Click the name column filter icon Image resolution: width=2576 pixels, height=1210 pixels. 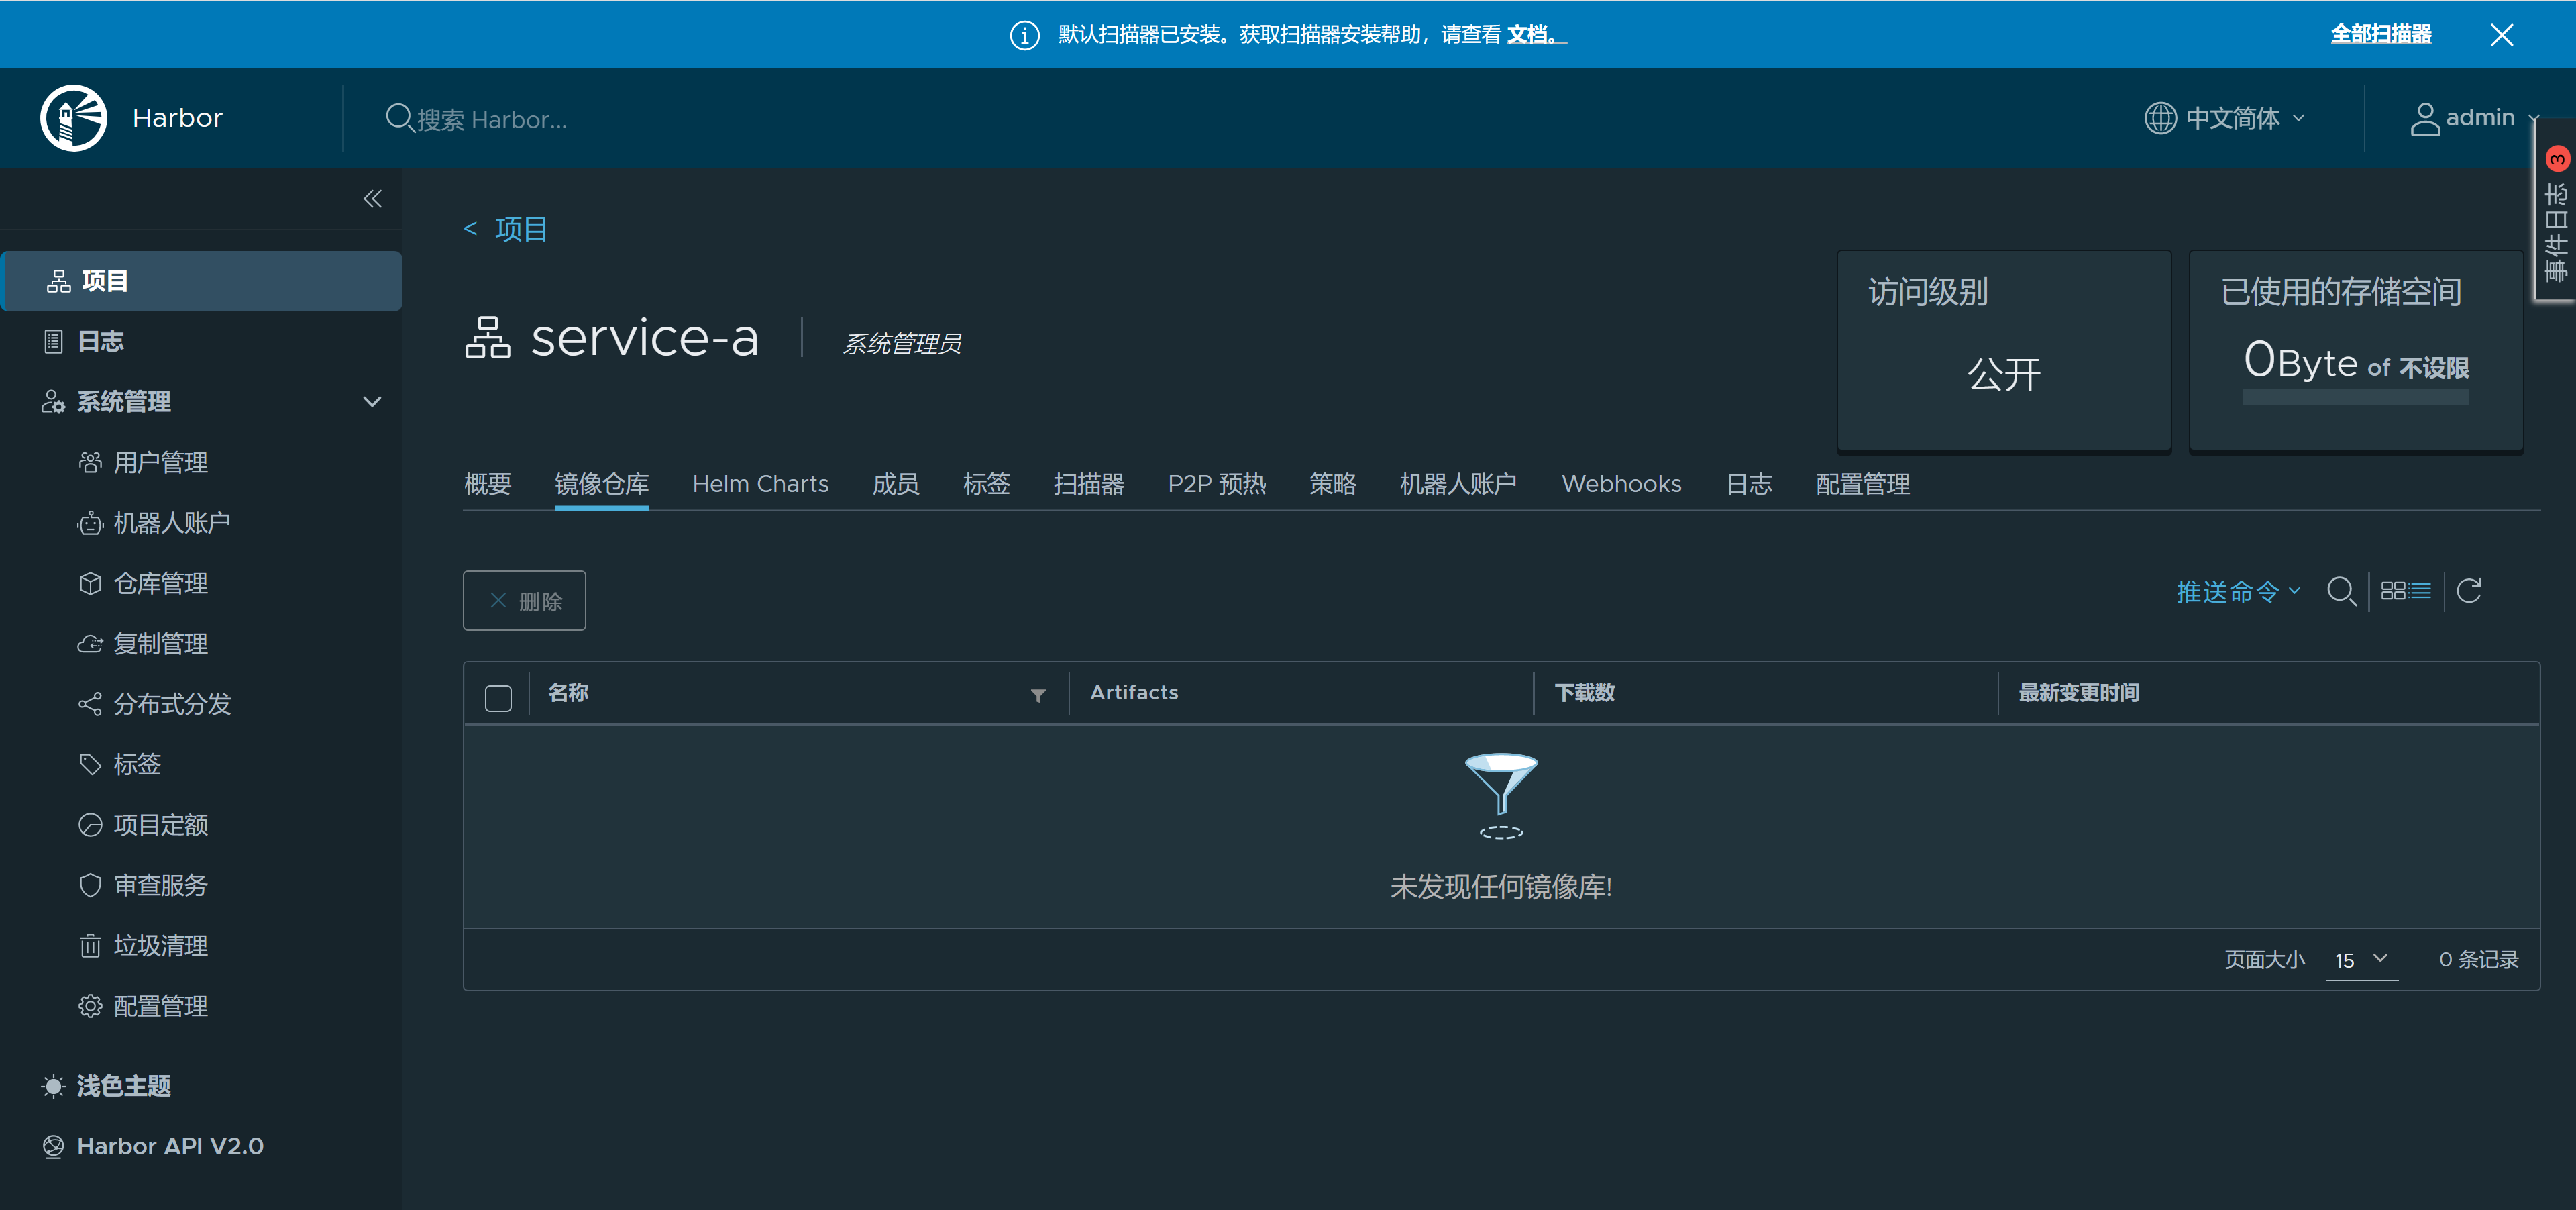point(1038,695)
